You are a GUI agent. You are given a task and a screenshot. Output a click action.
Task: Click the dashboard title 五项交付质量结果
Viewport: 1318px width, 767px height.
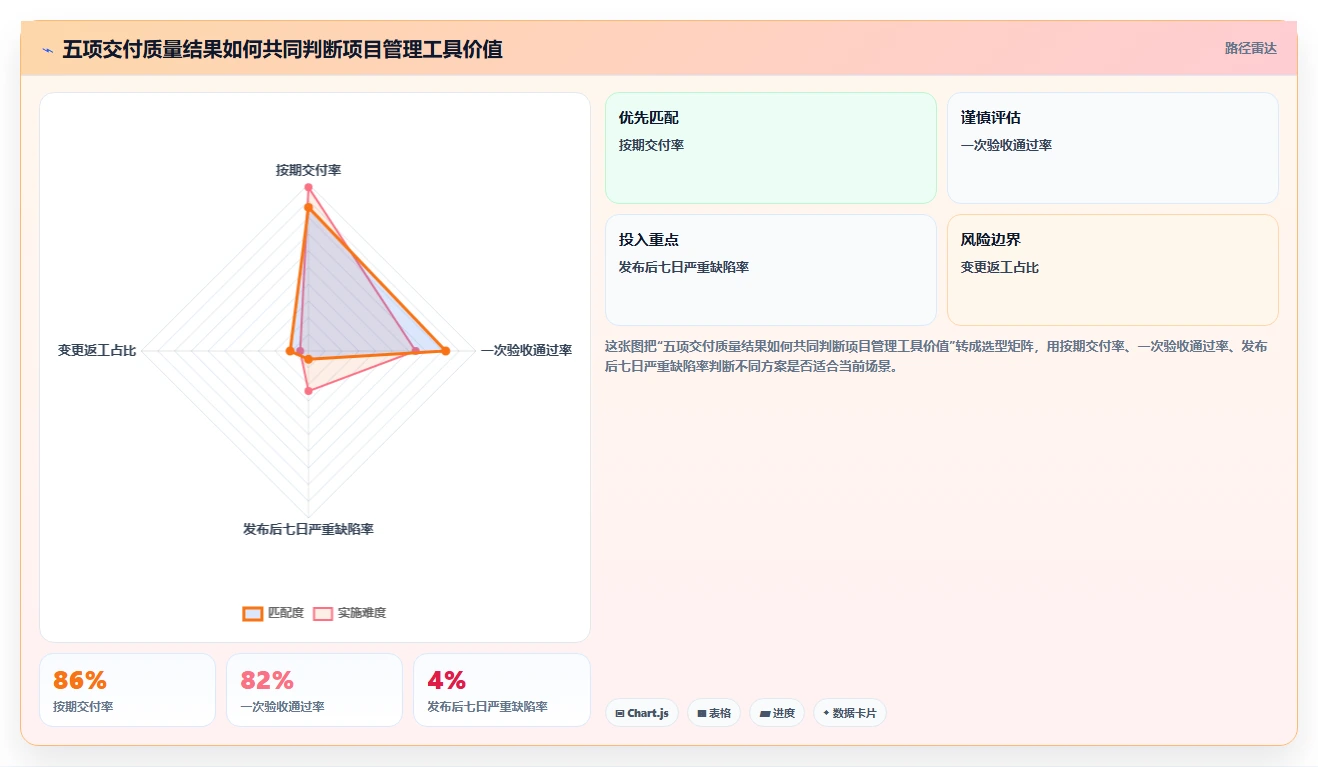point(282,49)
